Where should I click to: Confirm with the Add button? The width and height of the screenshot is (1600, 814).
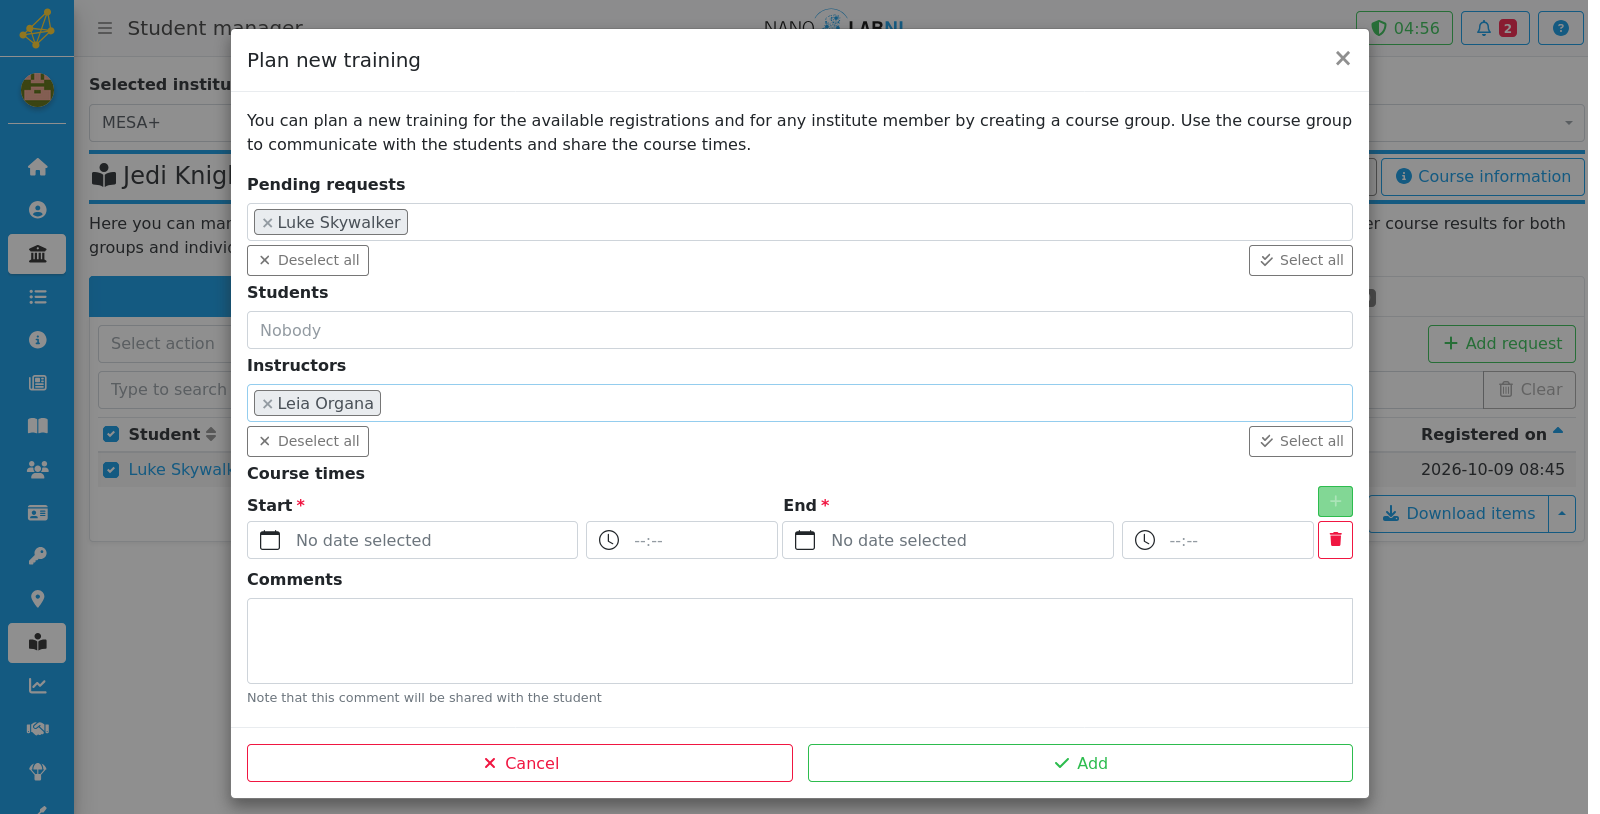point(1080,763)
